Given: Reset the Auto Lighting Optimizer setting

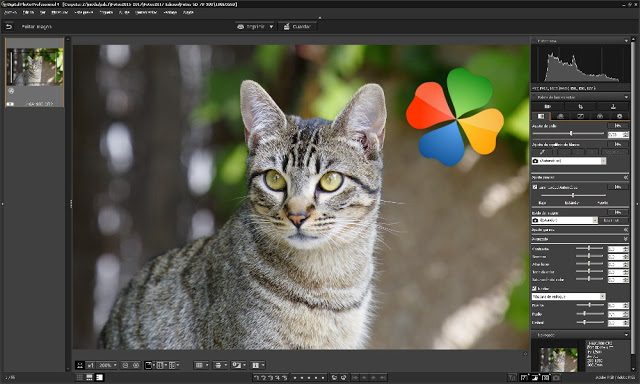Looking at the screenshot, I should 618,187.
